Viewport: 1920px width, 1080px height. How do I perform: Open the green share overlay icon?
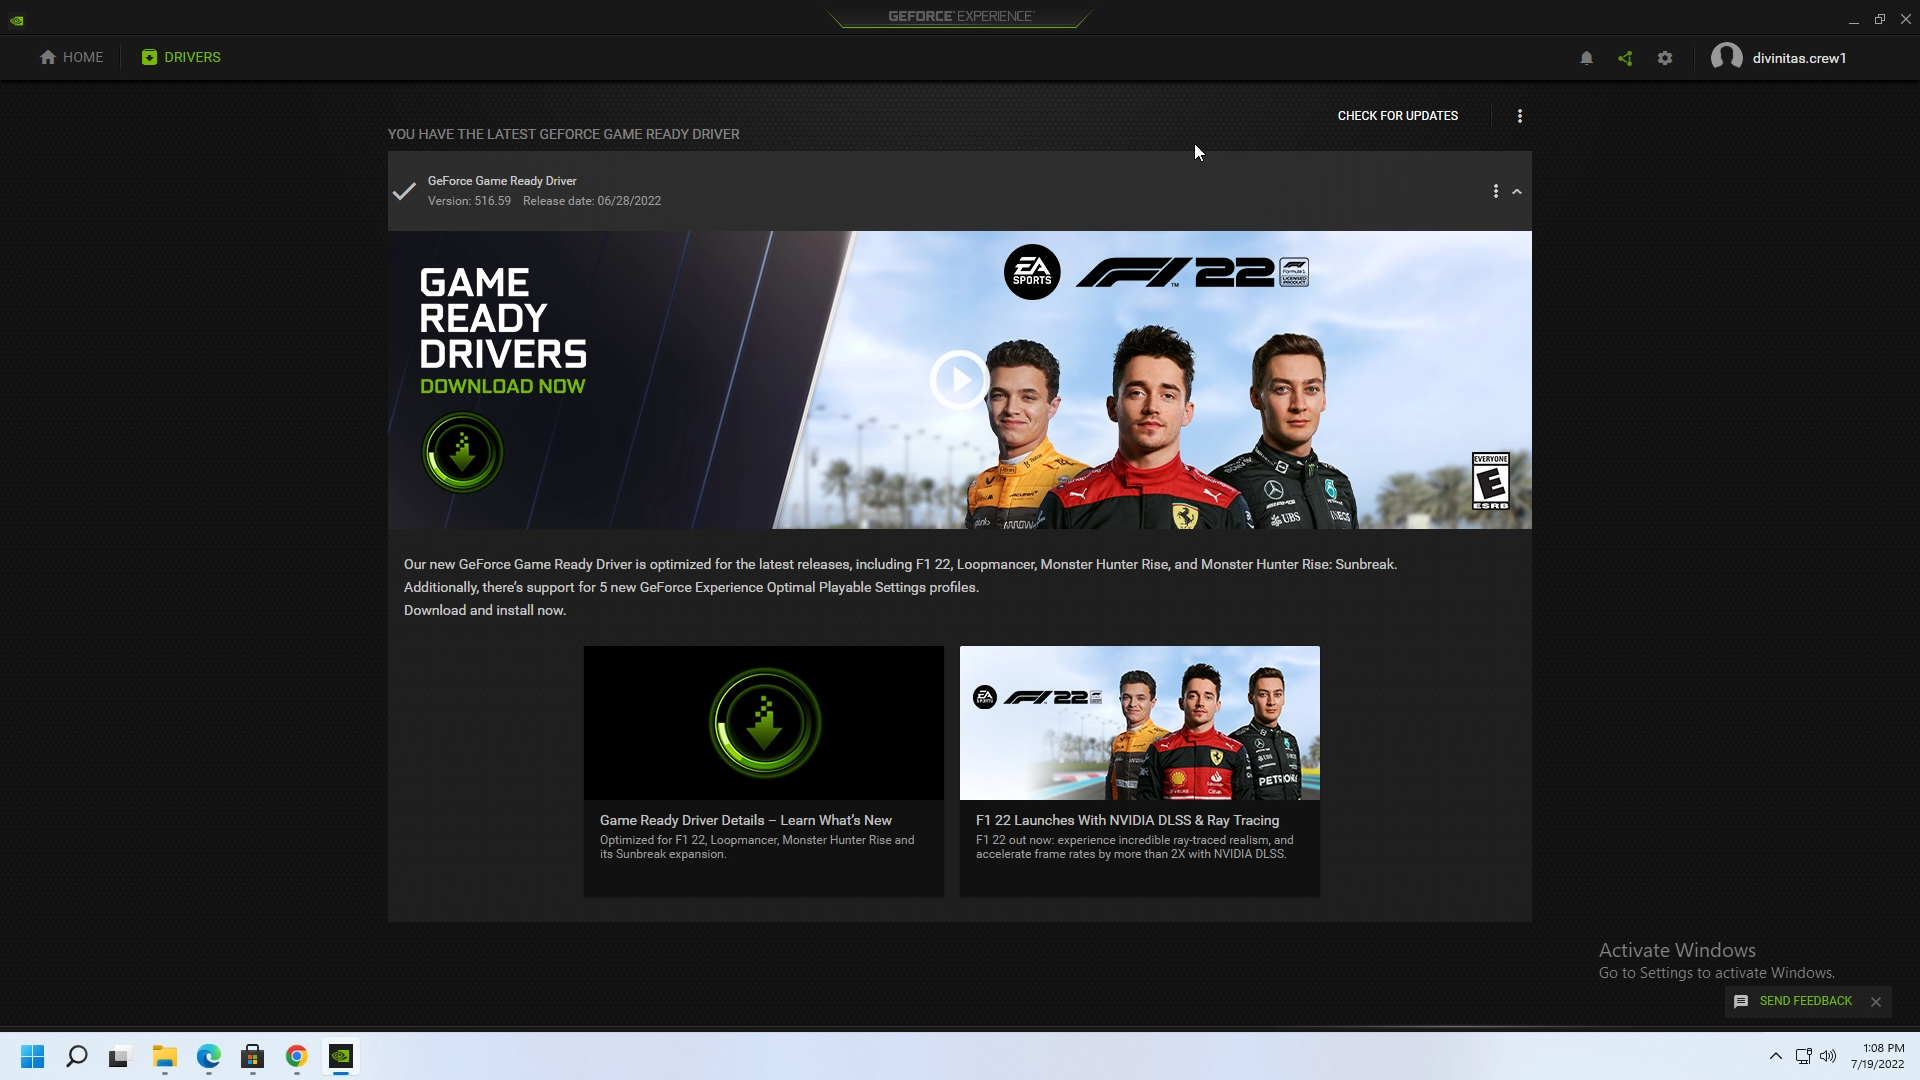pyautogui.click(x=1625, y=58)
